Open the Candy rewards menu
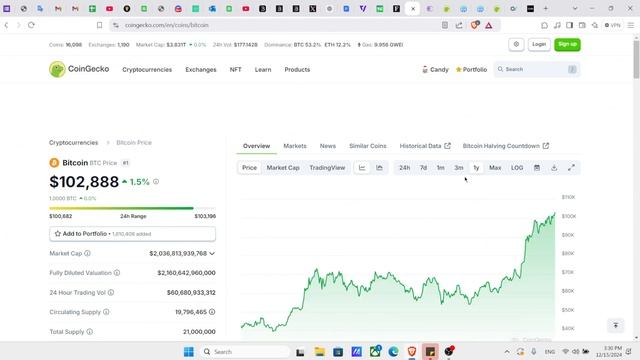The height and width of the screenshot is (360, 640). tap(435, 70)
